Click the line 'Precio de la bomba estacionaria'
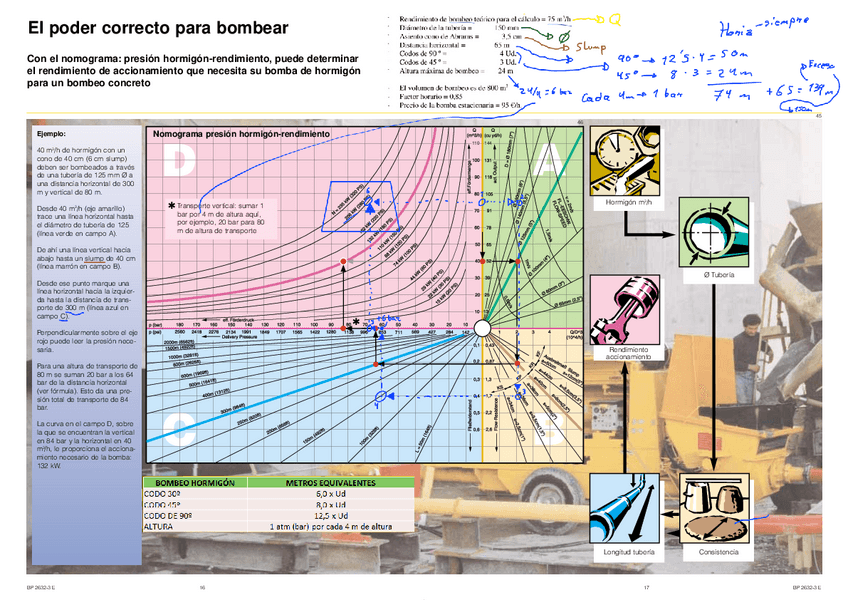The height and width of the screenshot is (600, 848). 460,105
